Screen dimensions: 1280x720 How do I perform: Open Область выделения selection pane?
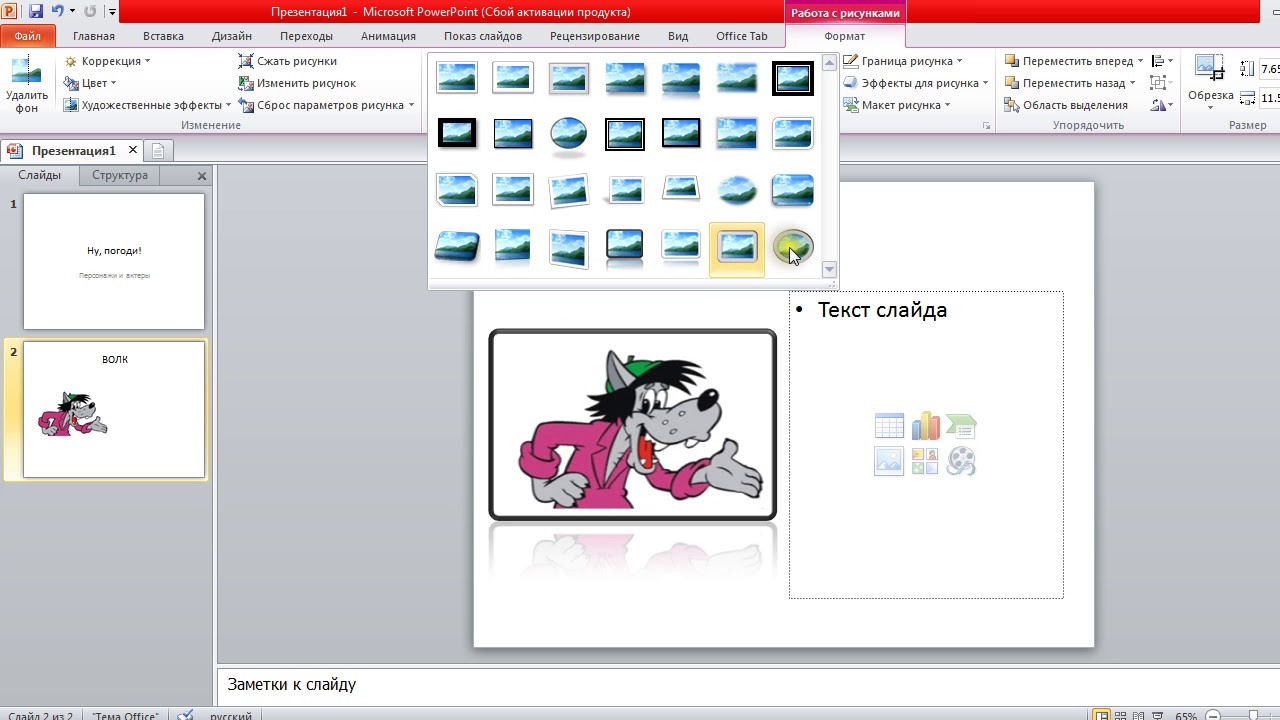click(1066, 105)
